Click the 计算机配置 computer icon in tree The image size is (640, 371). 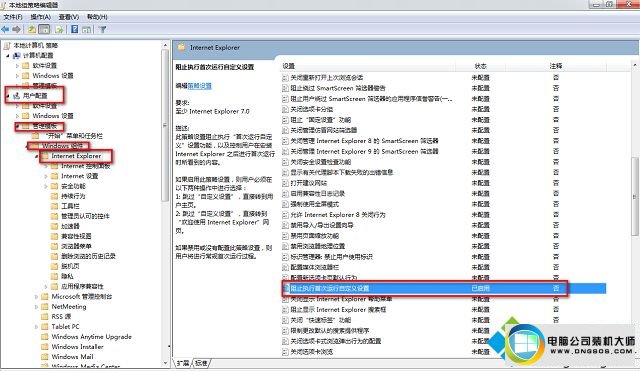pyautogui.click(x=17, y=55)
